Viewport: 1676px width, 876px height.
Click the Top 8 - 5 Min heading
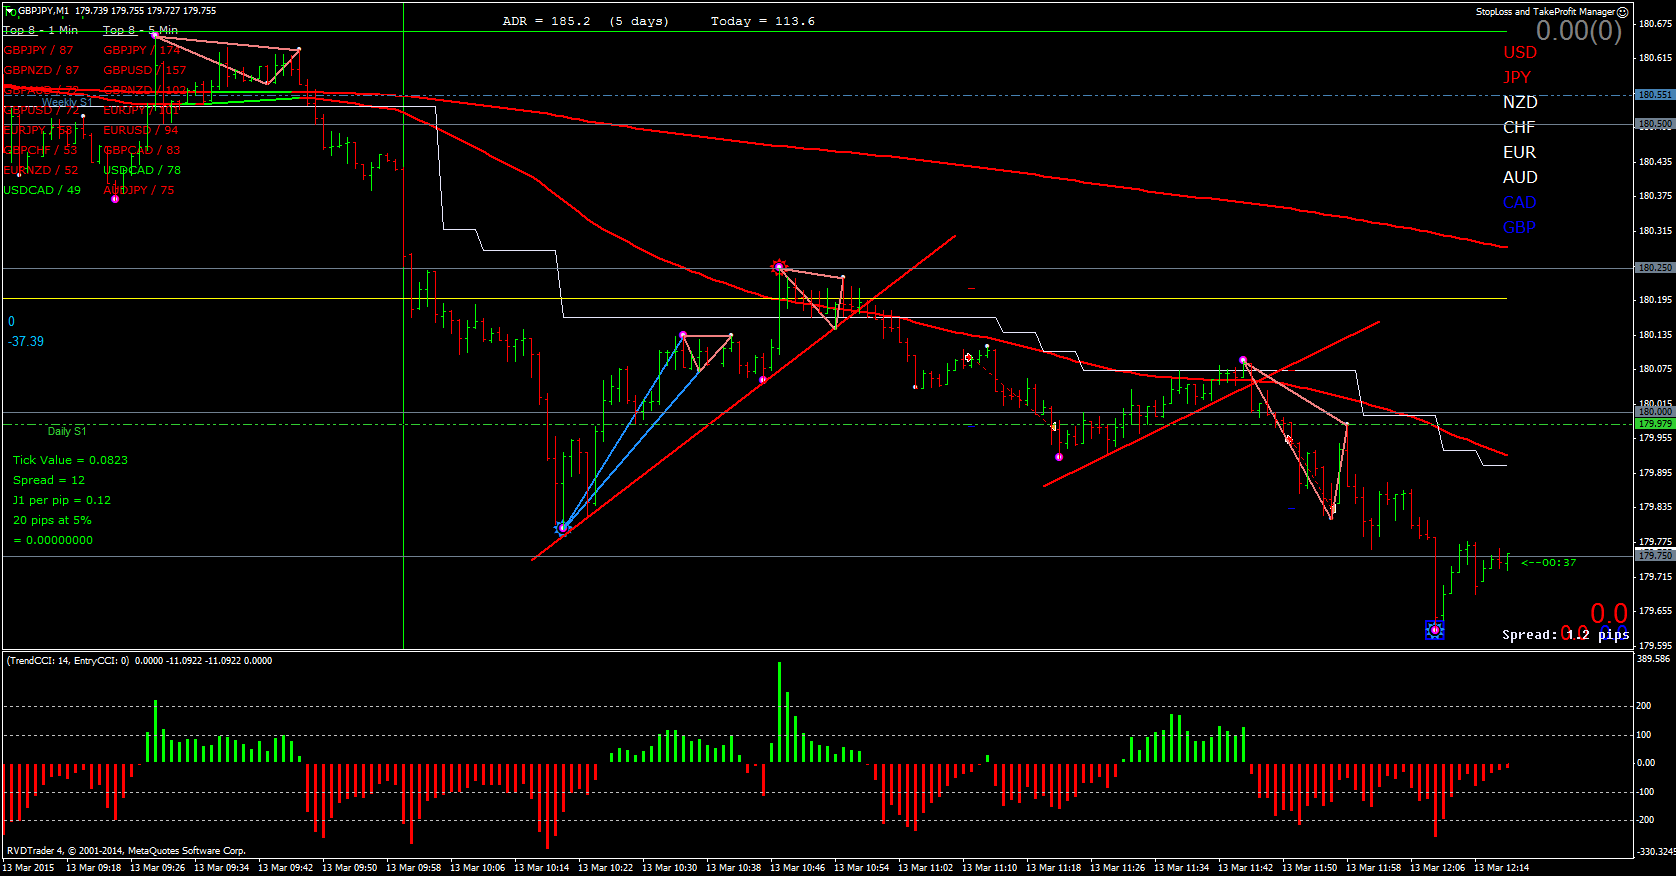pos(140,30)
